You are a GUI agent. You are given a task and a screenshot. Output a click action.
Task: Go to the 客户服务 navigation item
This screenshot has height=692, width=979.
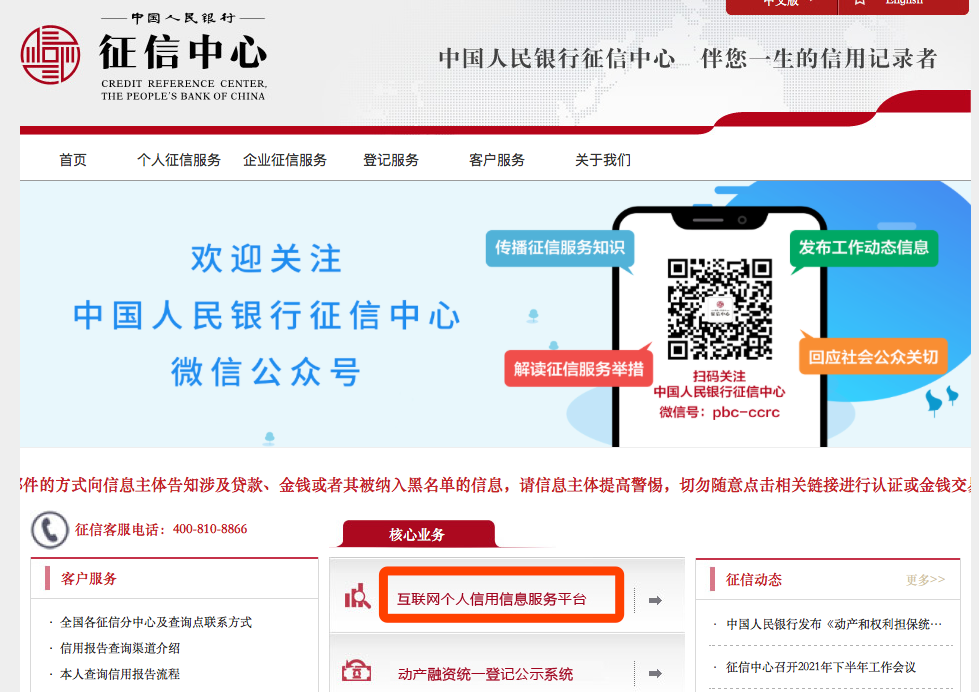pyautogui.click(x=497, y=160)
